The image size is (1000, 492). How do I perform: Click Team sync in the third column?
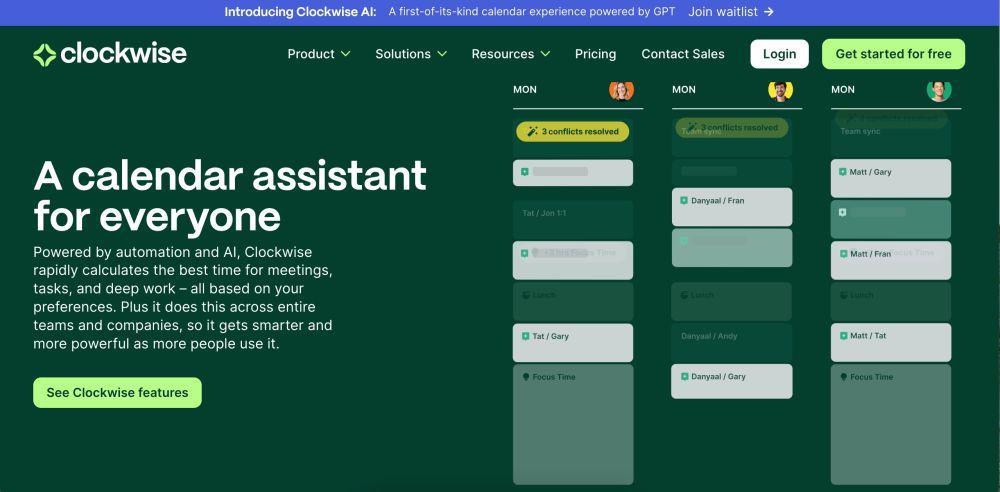point(890,137)
